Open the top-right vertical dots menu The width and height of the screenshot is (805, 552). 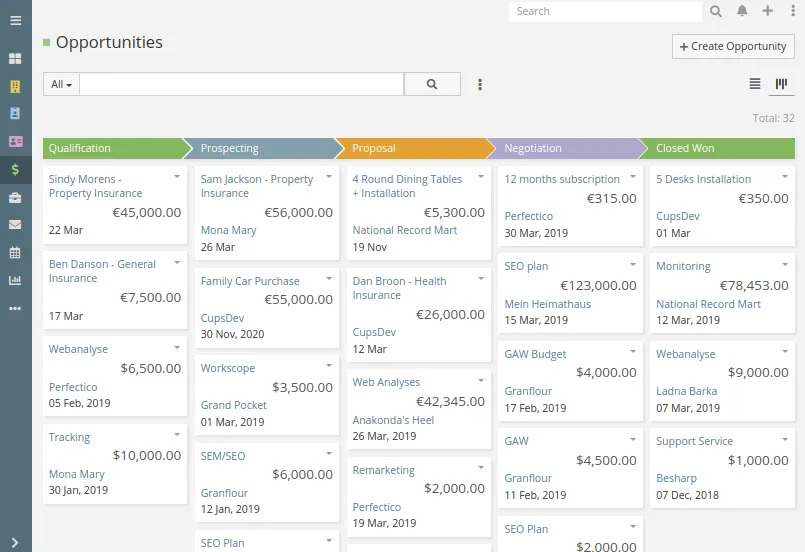pyautogui.click(x=793, y=11)
